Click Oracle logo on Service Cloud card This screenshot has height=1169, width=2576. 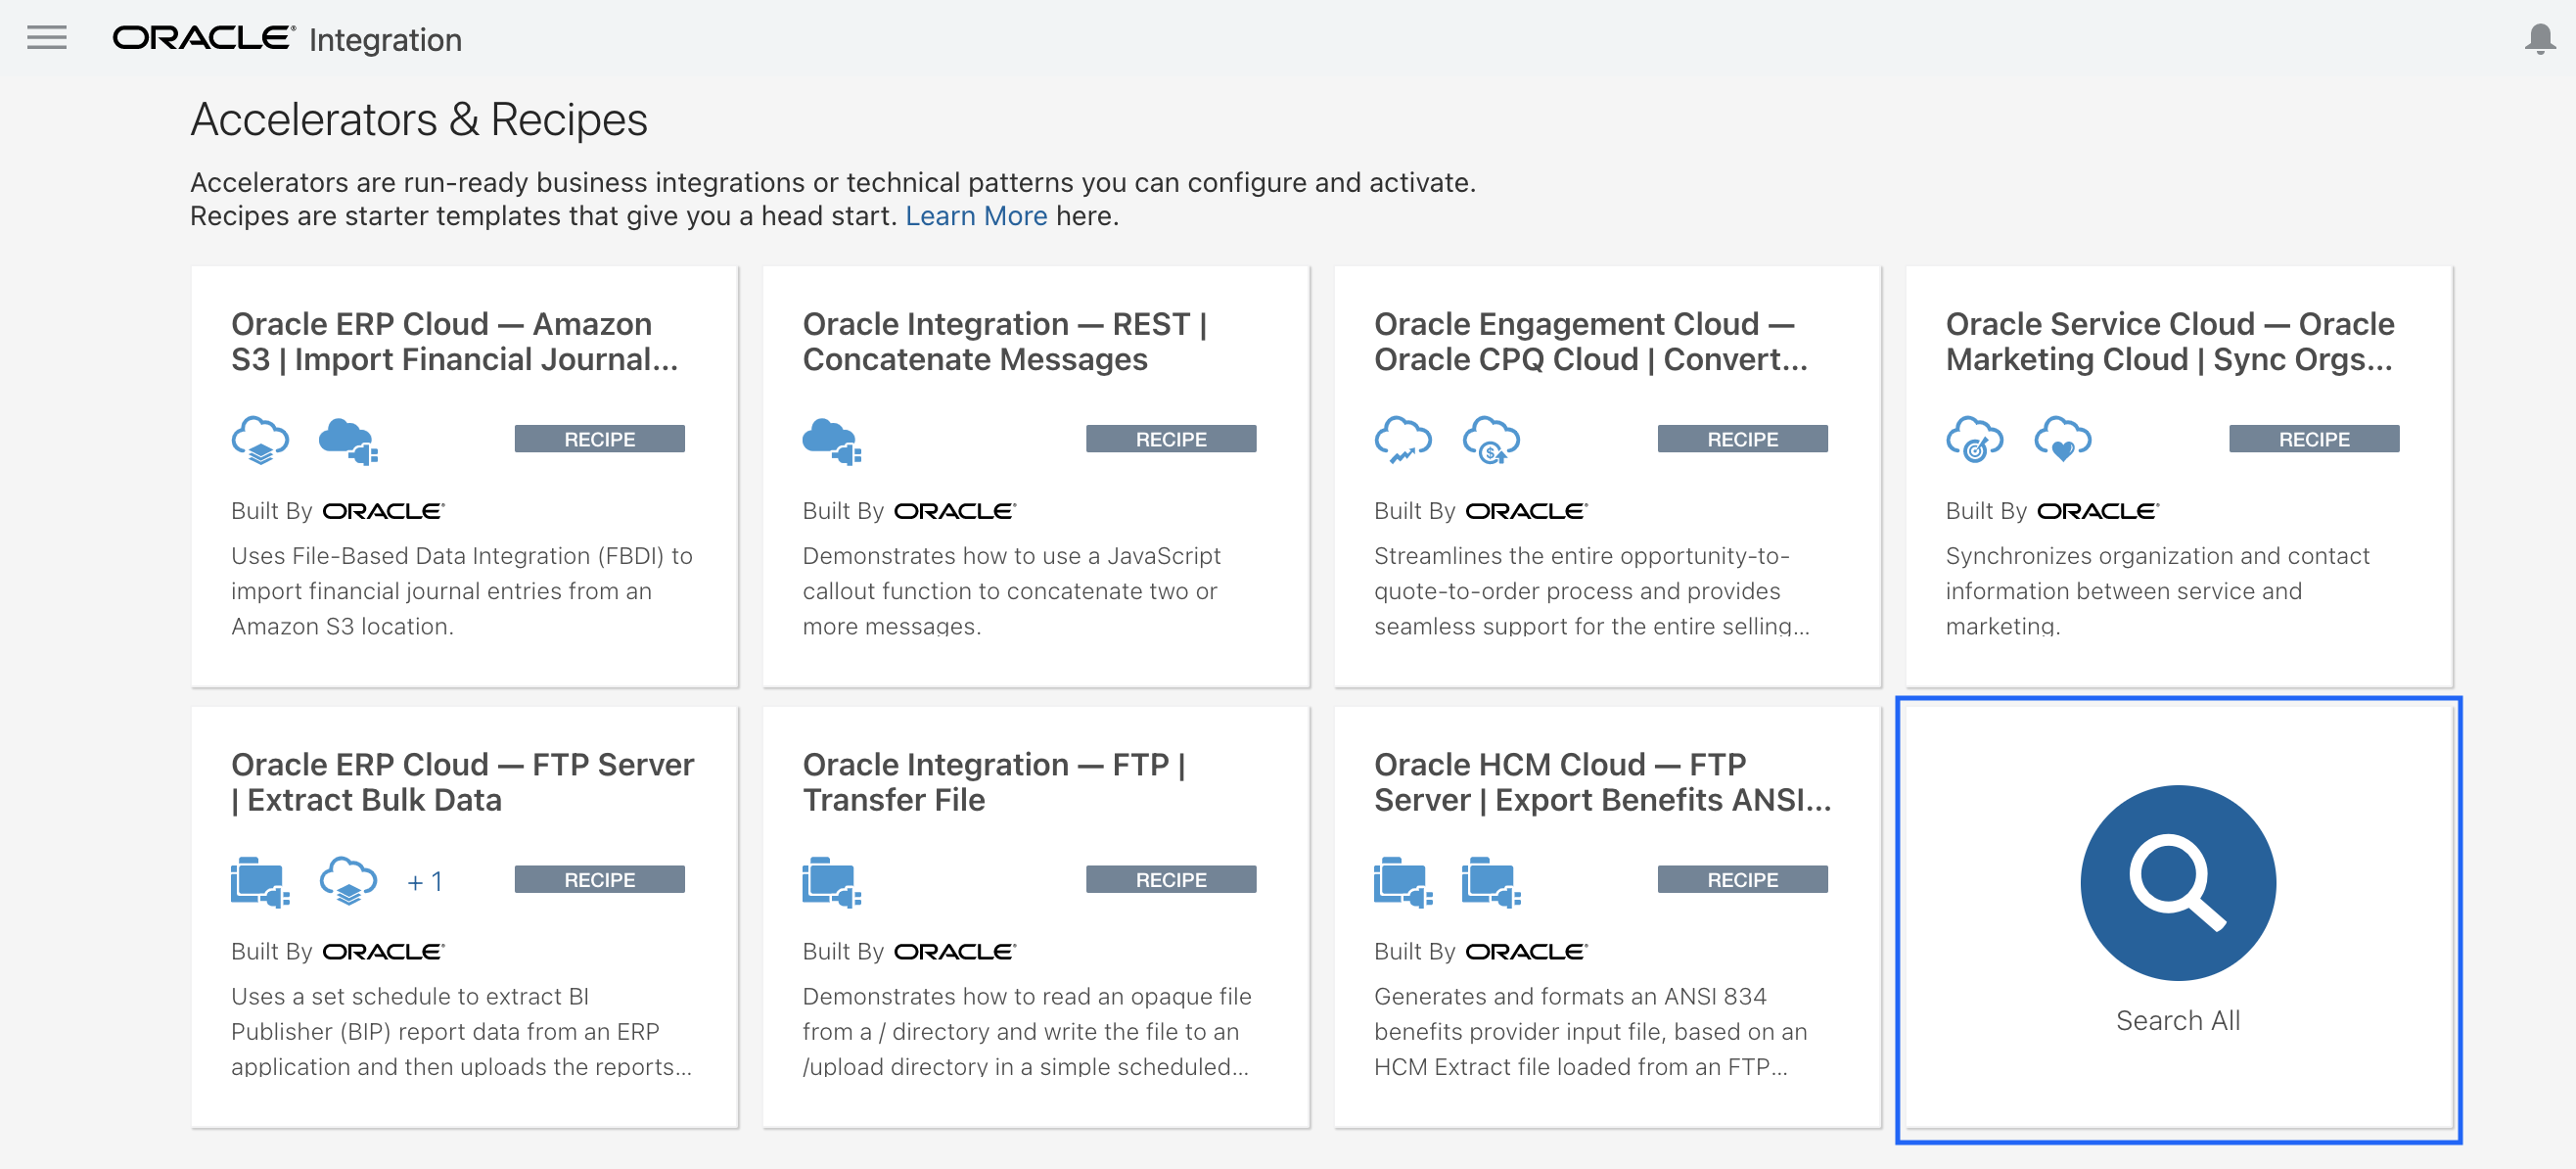2098,511
